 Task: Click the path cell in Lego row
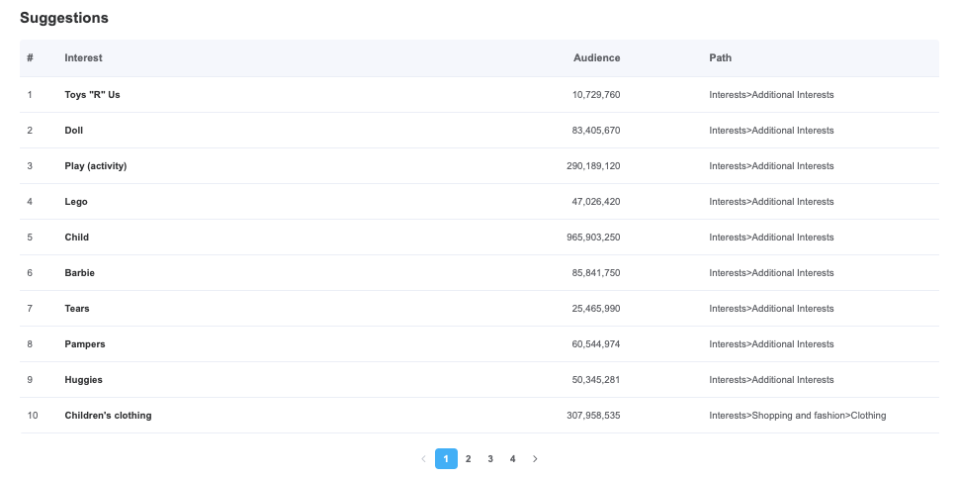pos(771,202)
